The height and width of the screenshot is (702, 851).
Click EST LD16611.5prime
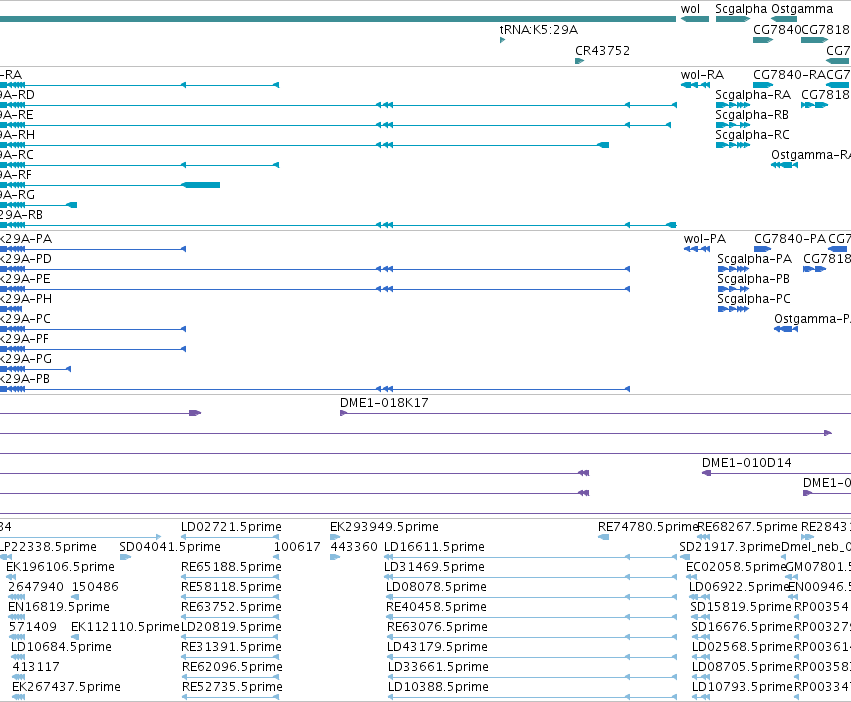tap(434, 547)
